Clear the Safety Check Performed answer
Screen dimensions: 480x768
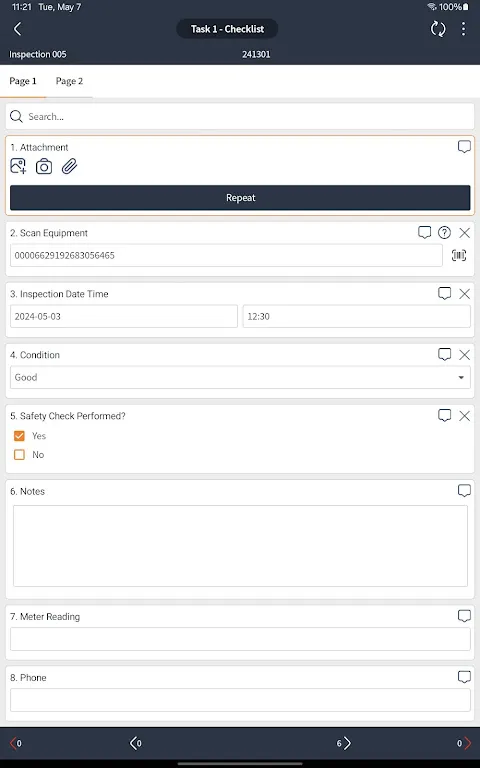pos(464,416)
